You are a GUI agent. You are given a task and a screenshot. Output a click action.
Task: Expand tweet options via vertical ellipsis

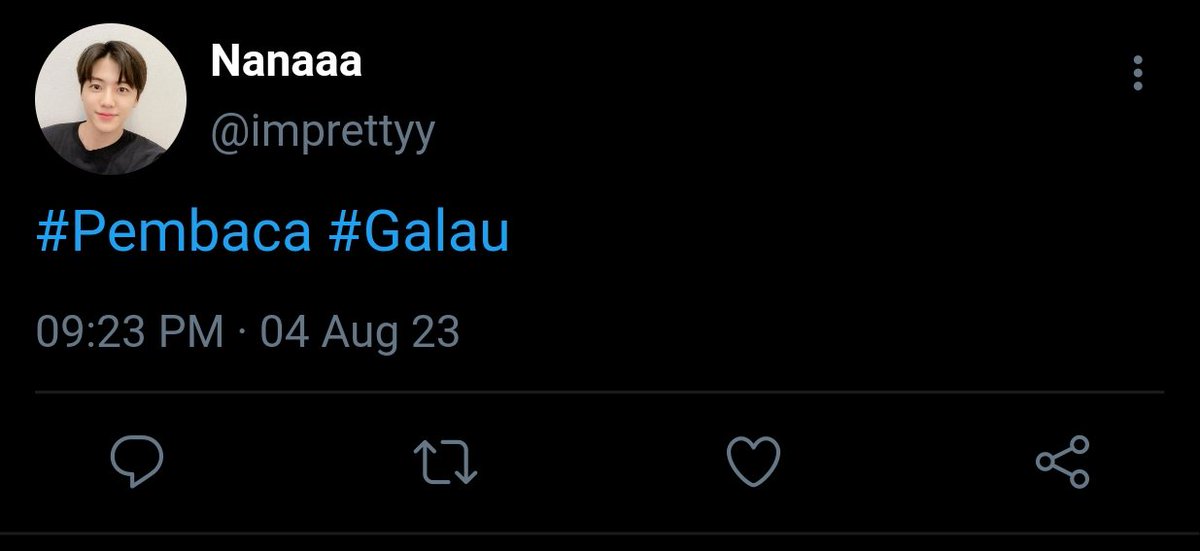[1137, 75]
